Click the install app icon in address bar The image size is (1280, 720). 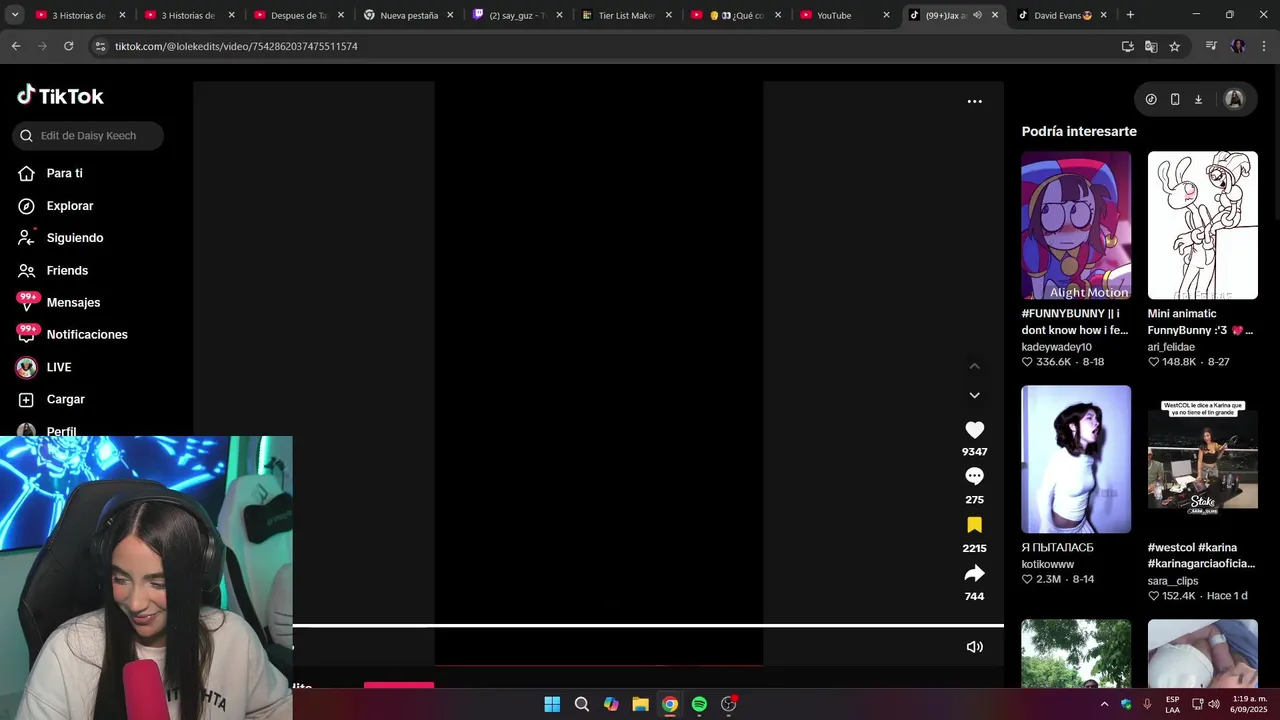coord(1128,46)
